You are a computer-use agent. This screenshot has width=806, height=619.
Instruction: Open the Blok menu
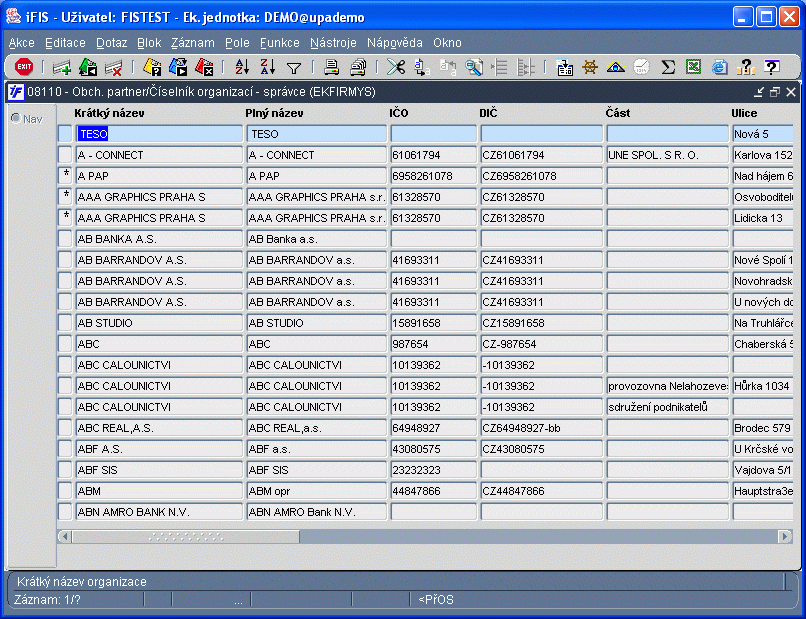point(149,43)
